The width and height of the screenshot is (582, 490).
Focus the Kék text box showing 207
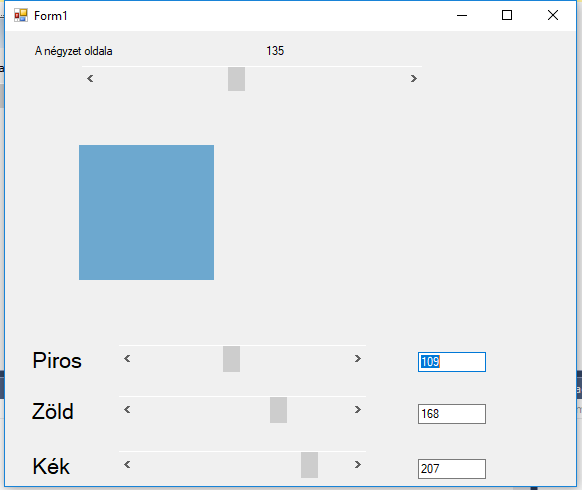point(452,469)
